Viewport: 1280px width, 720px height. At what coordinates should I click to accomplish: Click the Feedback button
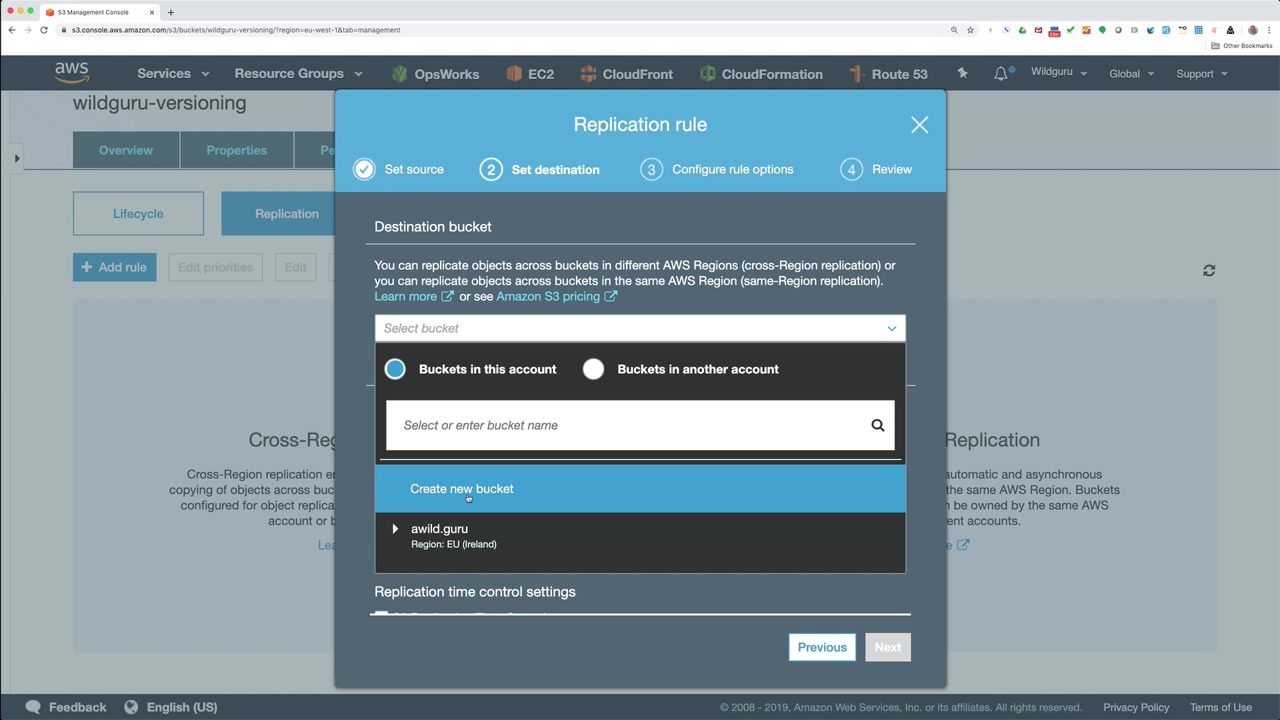point(66,707)
